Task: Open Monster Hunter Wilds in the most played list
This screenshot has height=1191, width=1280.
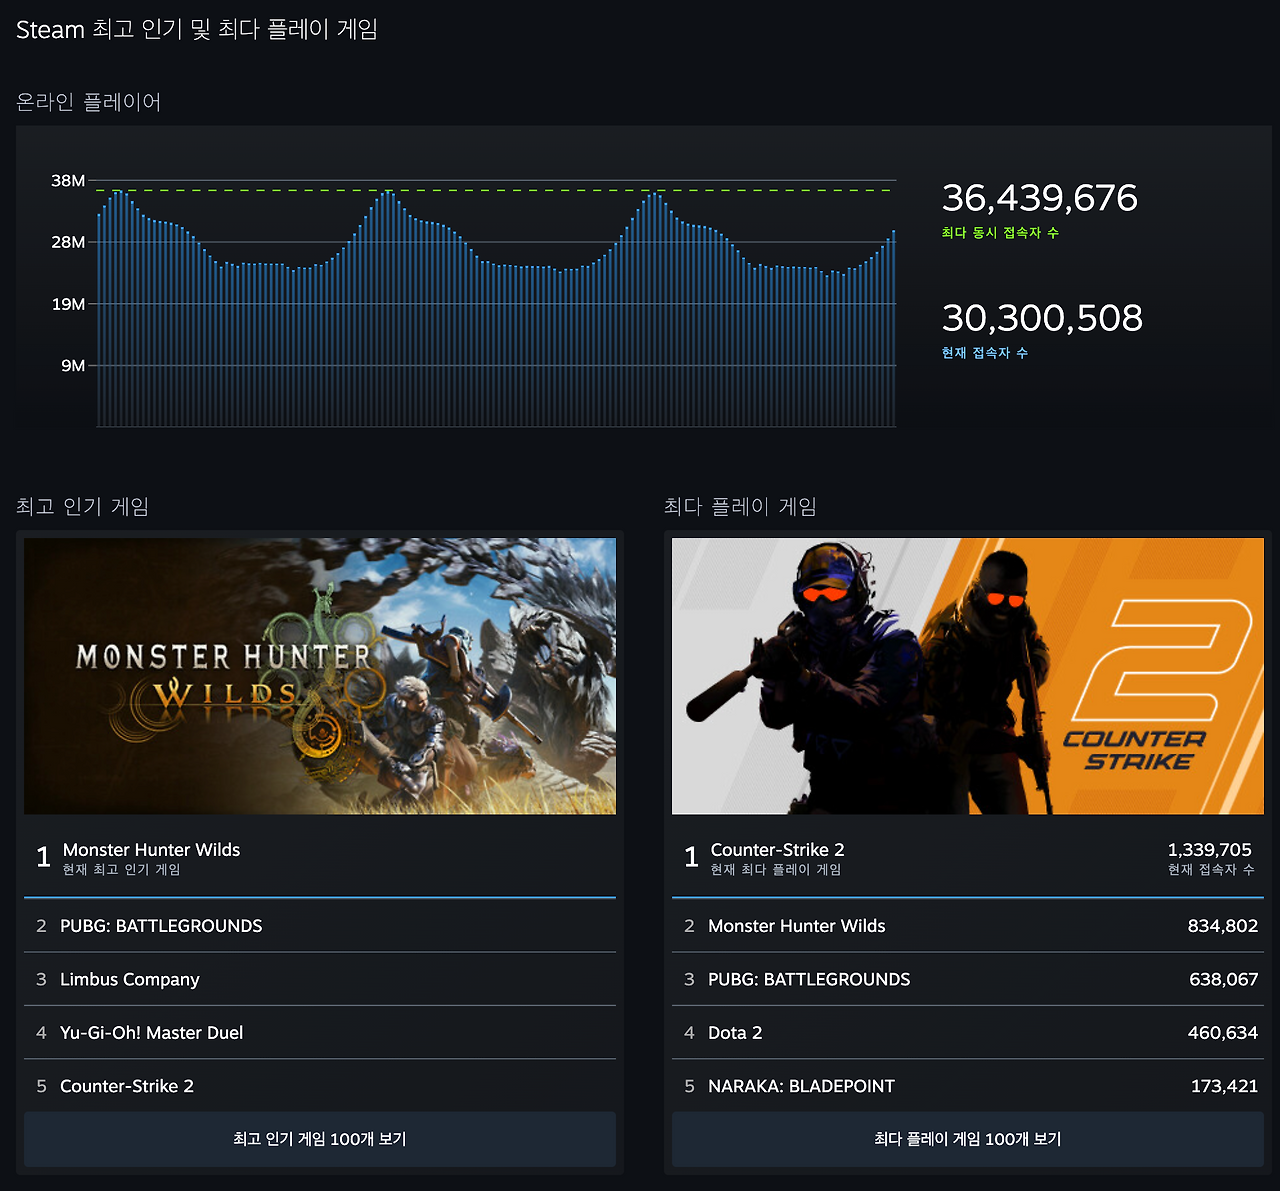Action: click(x=968, y=926)
